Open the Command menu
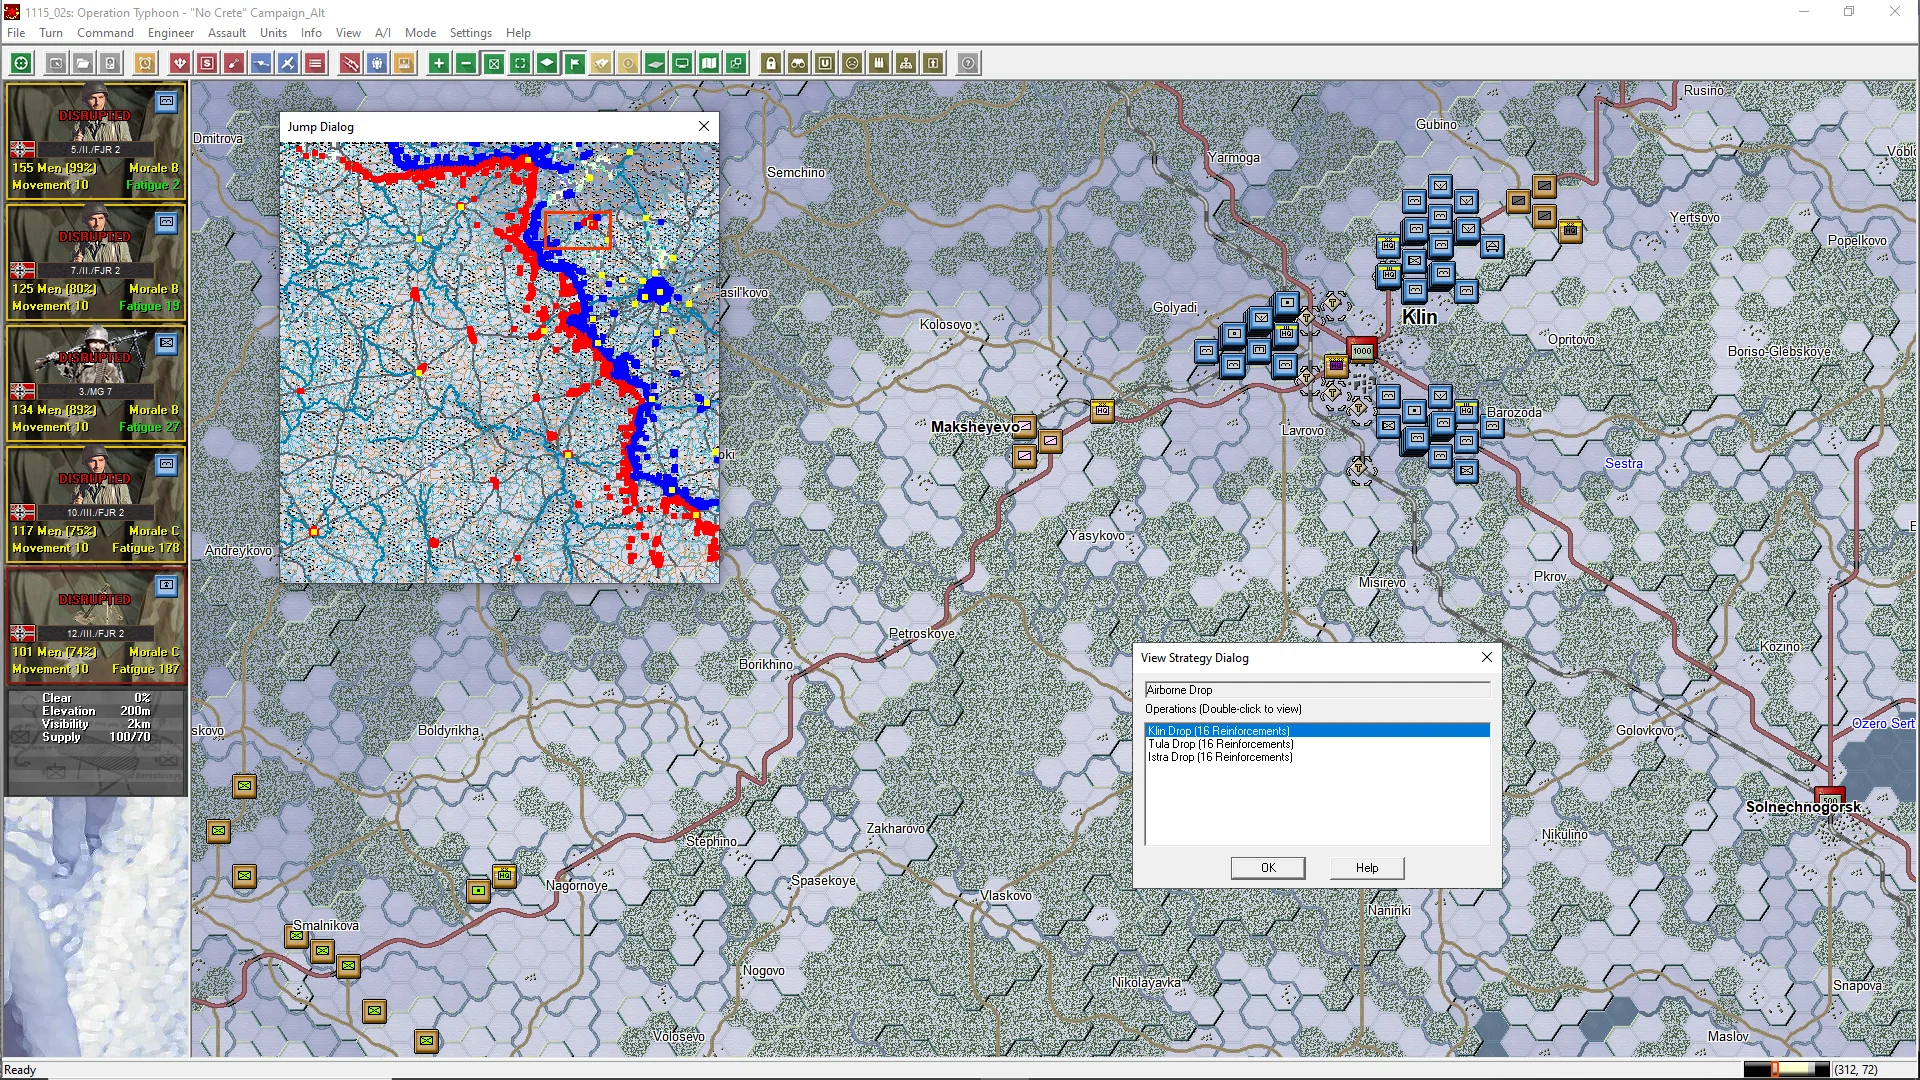Screen dimensions: 1920x1080 pyautogui.click(x=105, y=32)
